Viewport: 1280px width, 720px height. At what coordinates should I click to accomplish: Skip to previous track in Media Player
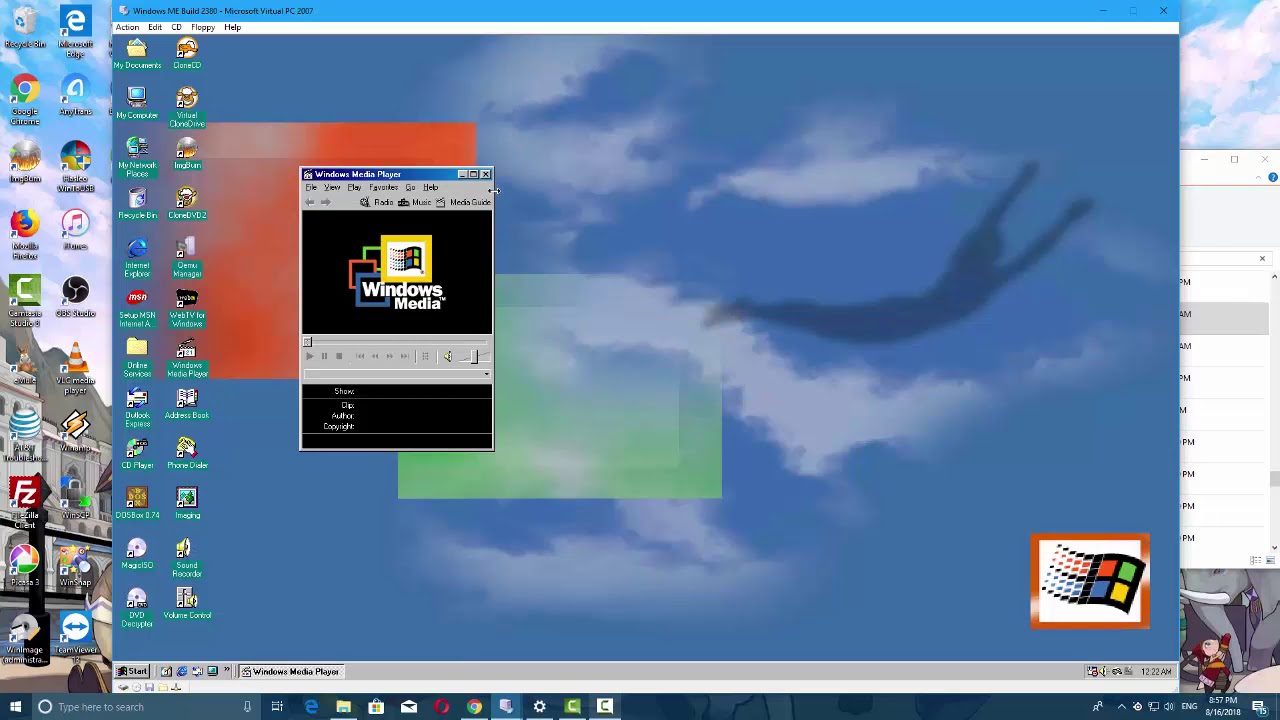pos(360,356)
